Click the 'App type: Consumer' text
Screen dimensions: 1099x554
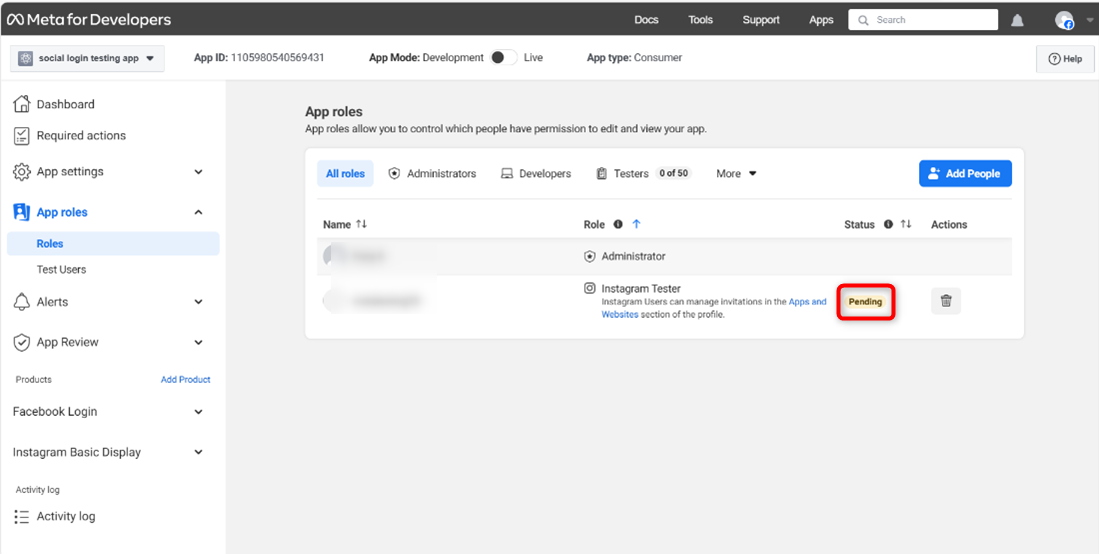pyautogui.click(x=634, y=58)
